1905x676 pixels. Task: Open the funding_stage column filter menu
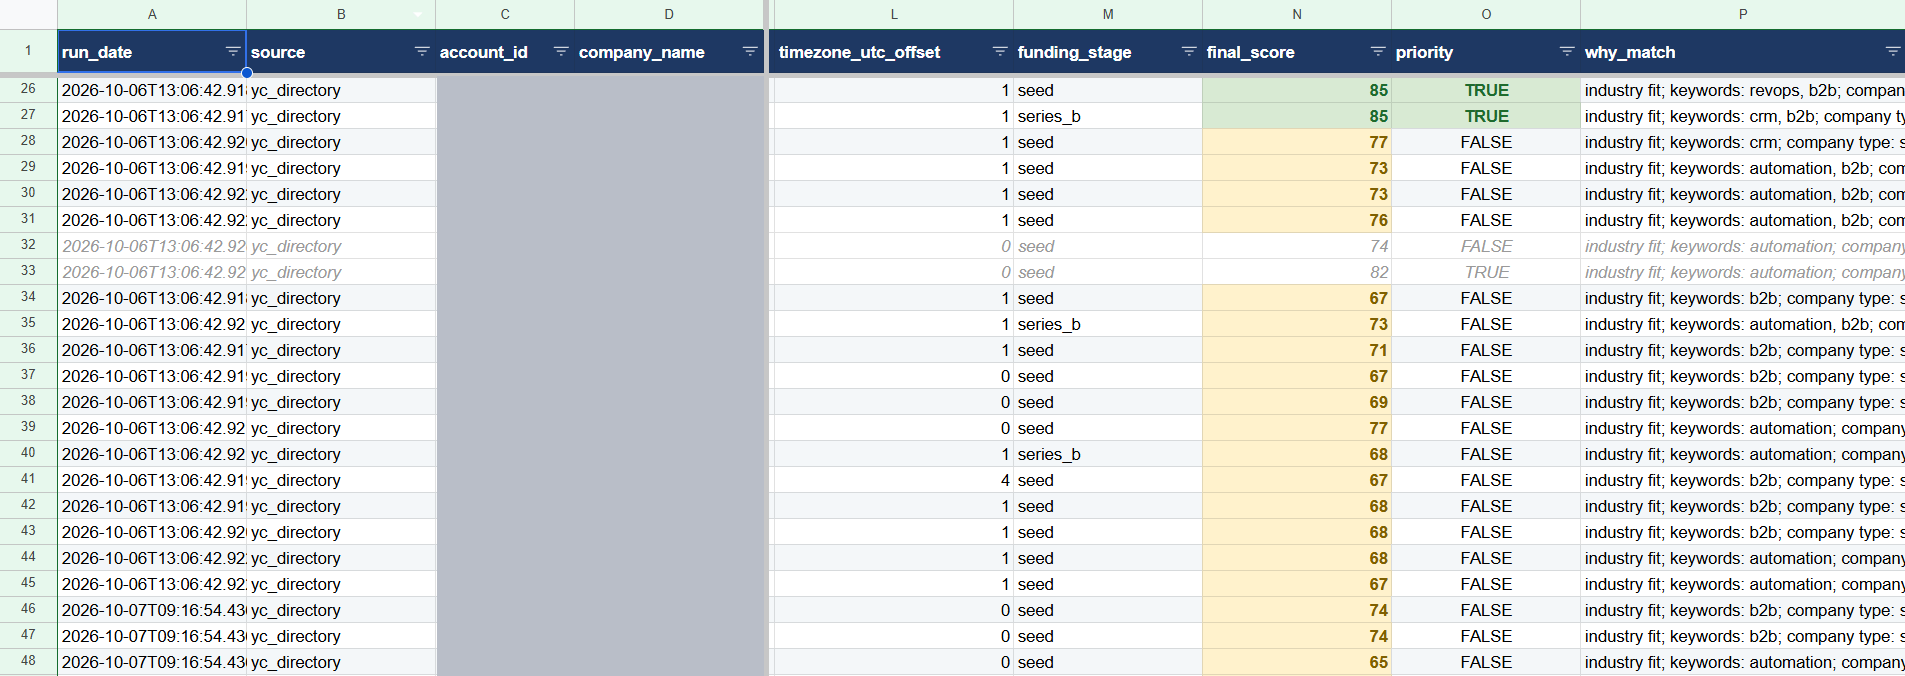(x=1189, y=51)
